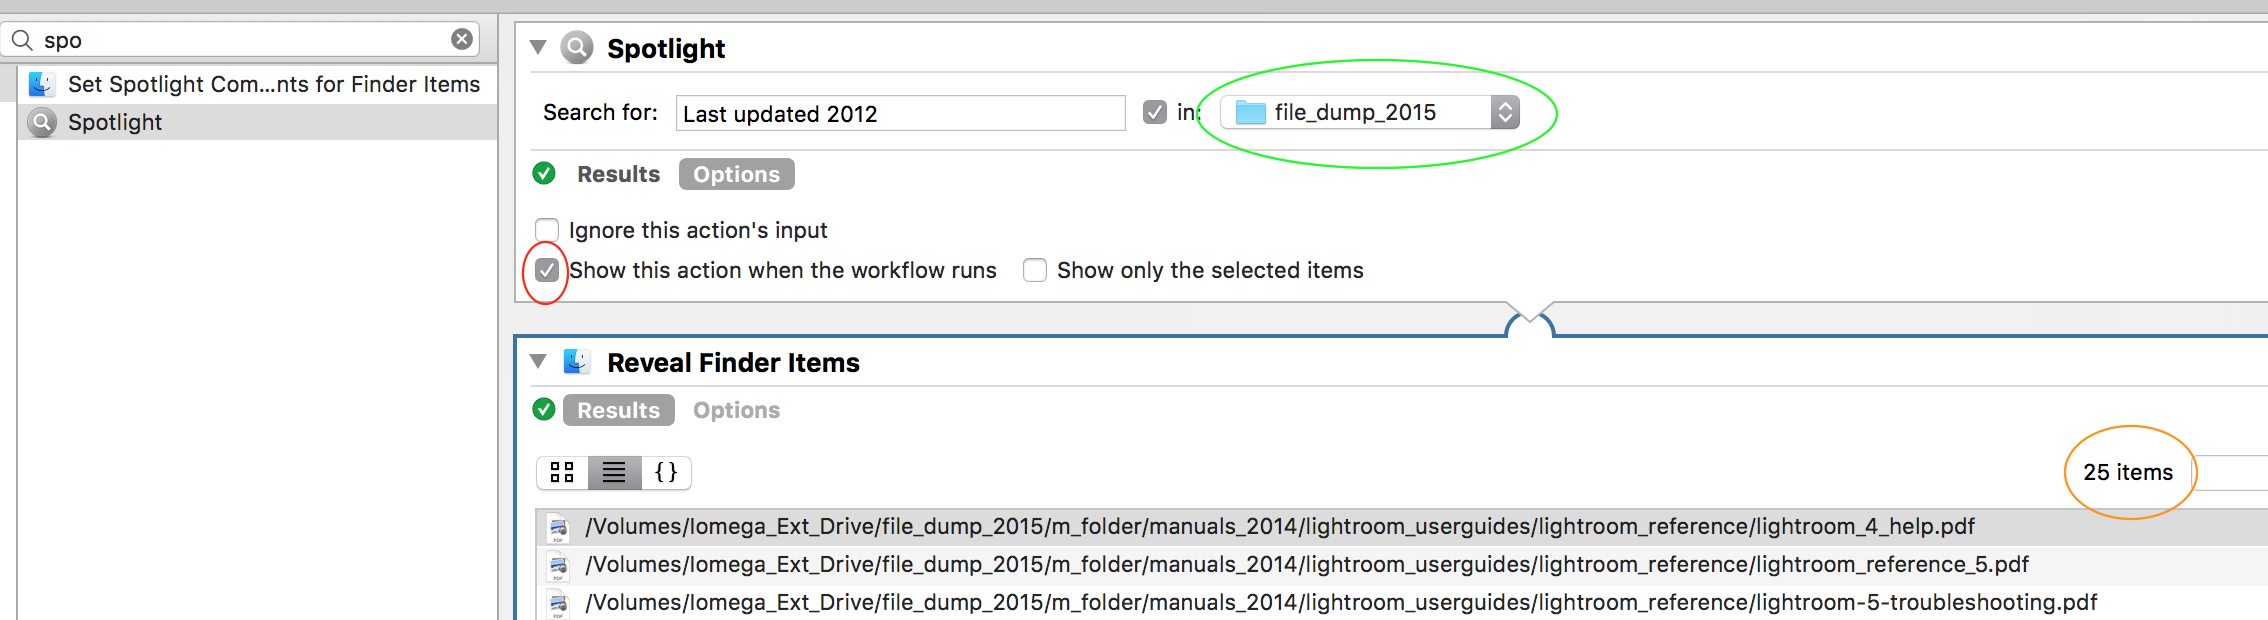Enable 'Show only the selected items' checkbox
The width and height of the screenshot is (2268, 620).
click(1035, 270)
